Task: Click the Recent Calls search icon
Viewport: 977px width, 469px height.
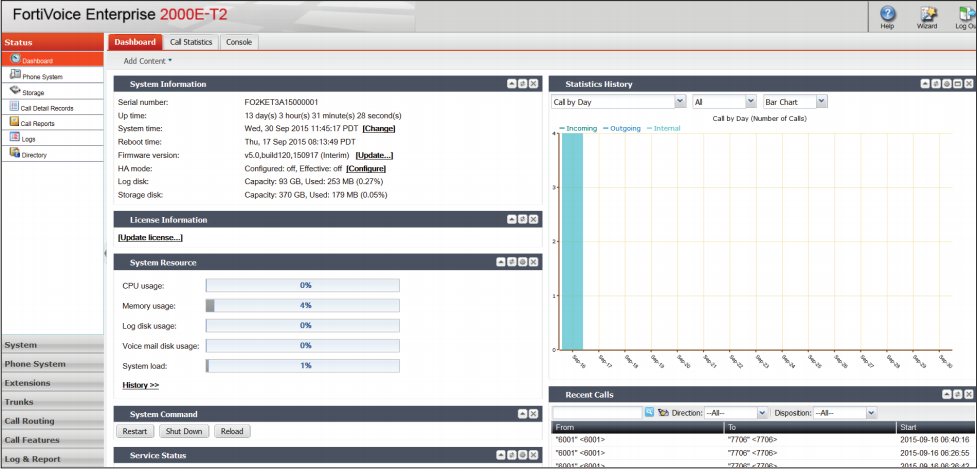Action: (649, 412)
